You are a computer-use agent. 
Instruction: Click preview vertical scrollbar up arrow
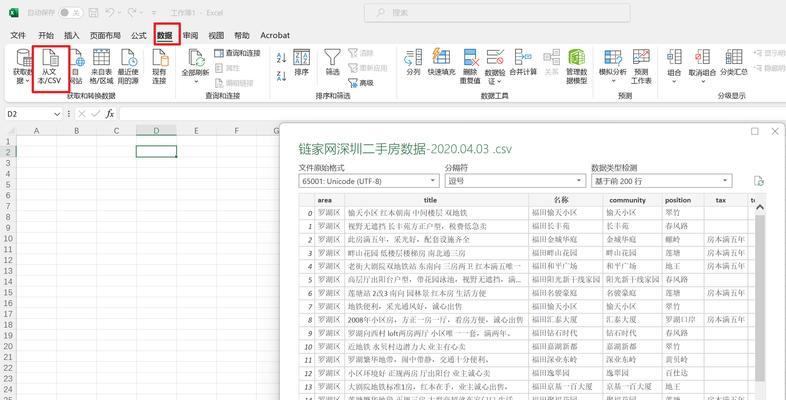pos(759,208)
